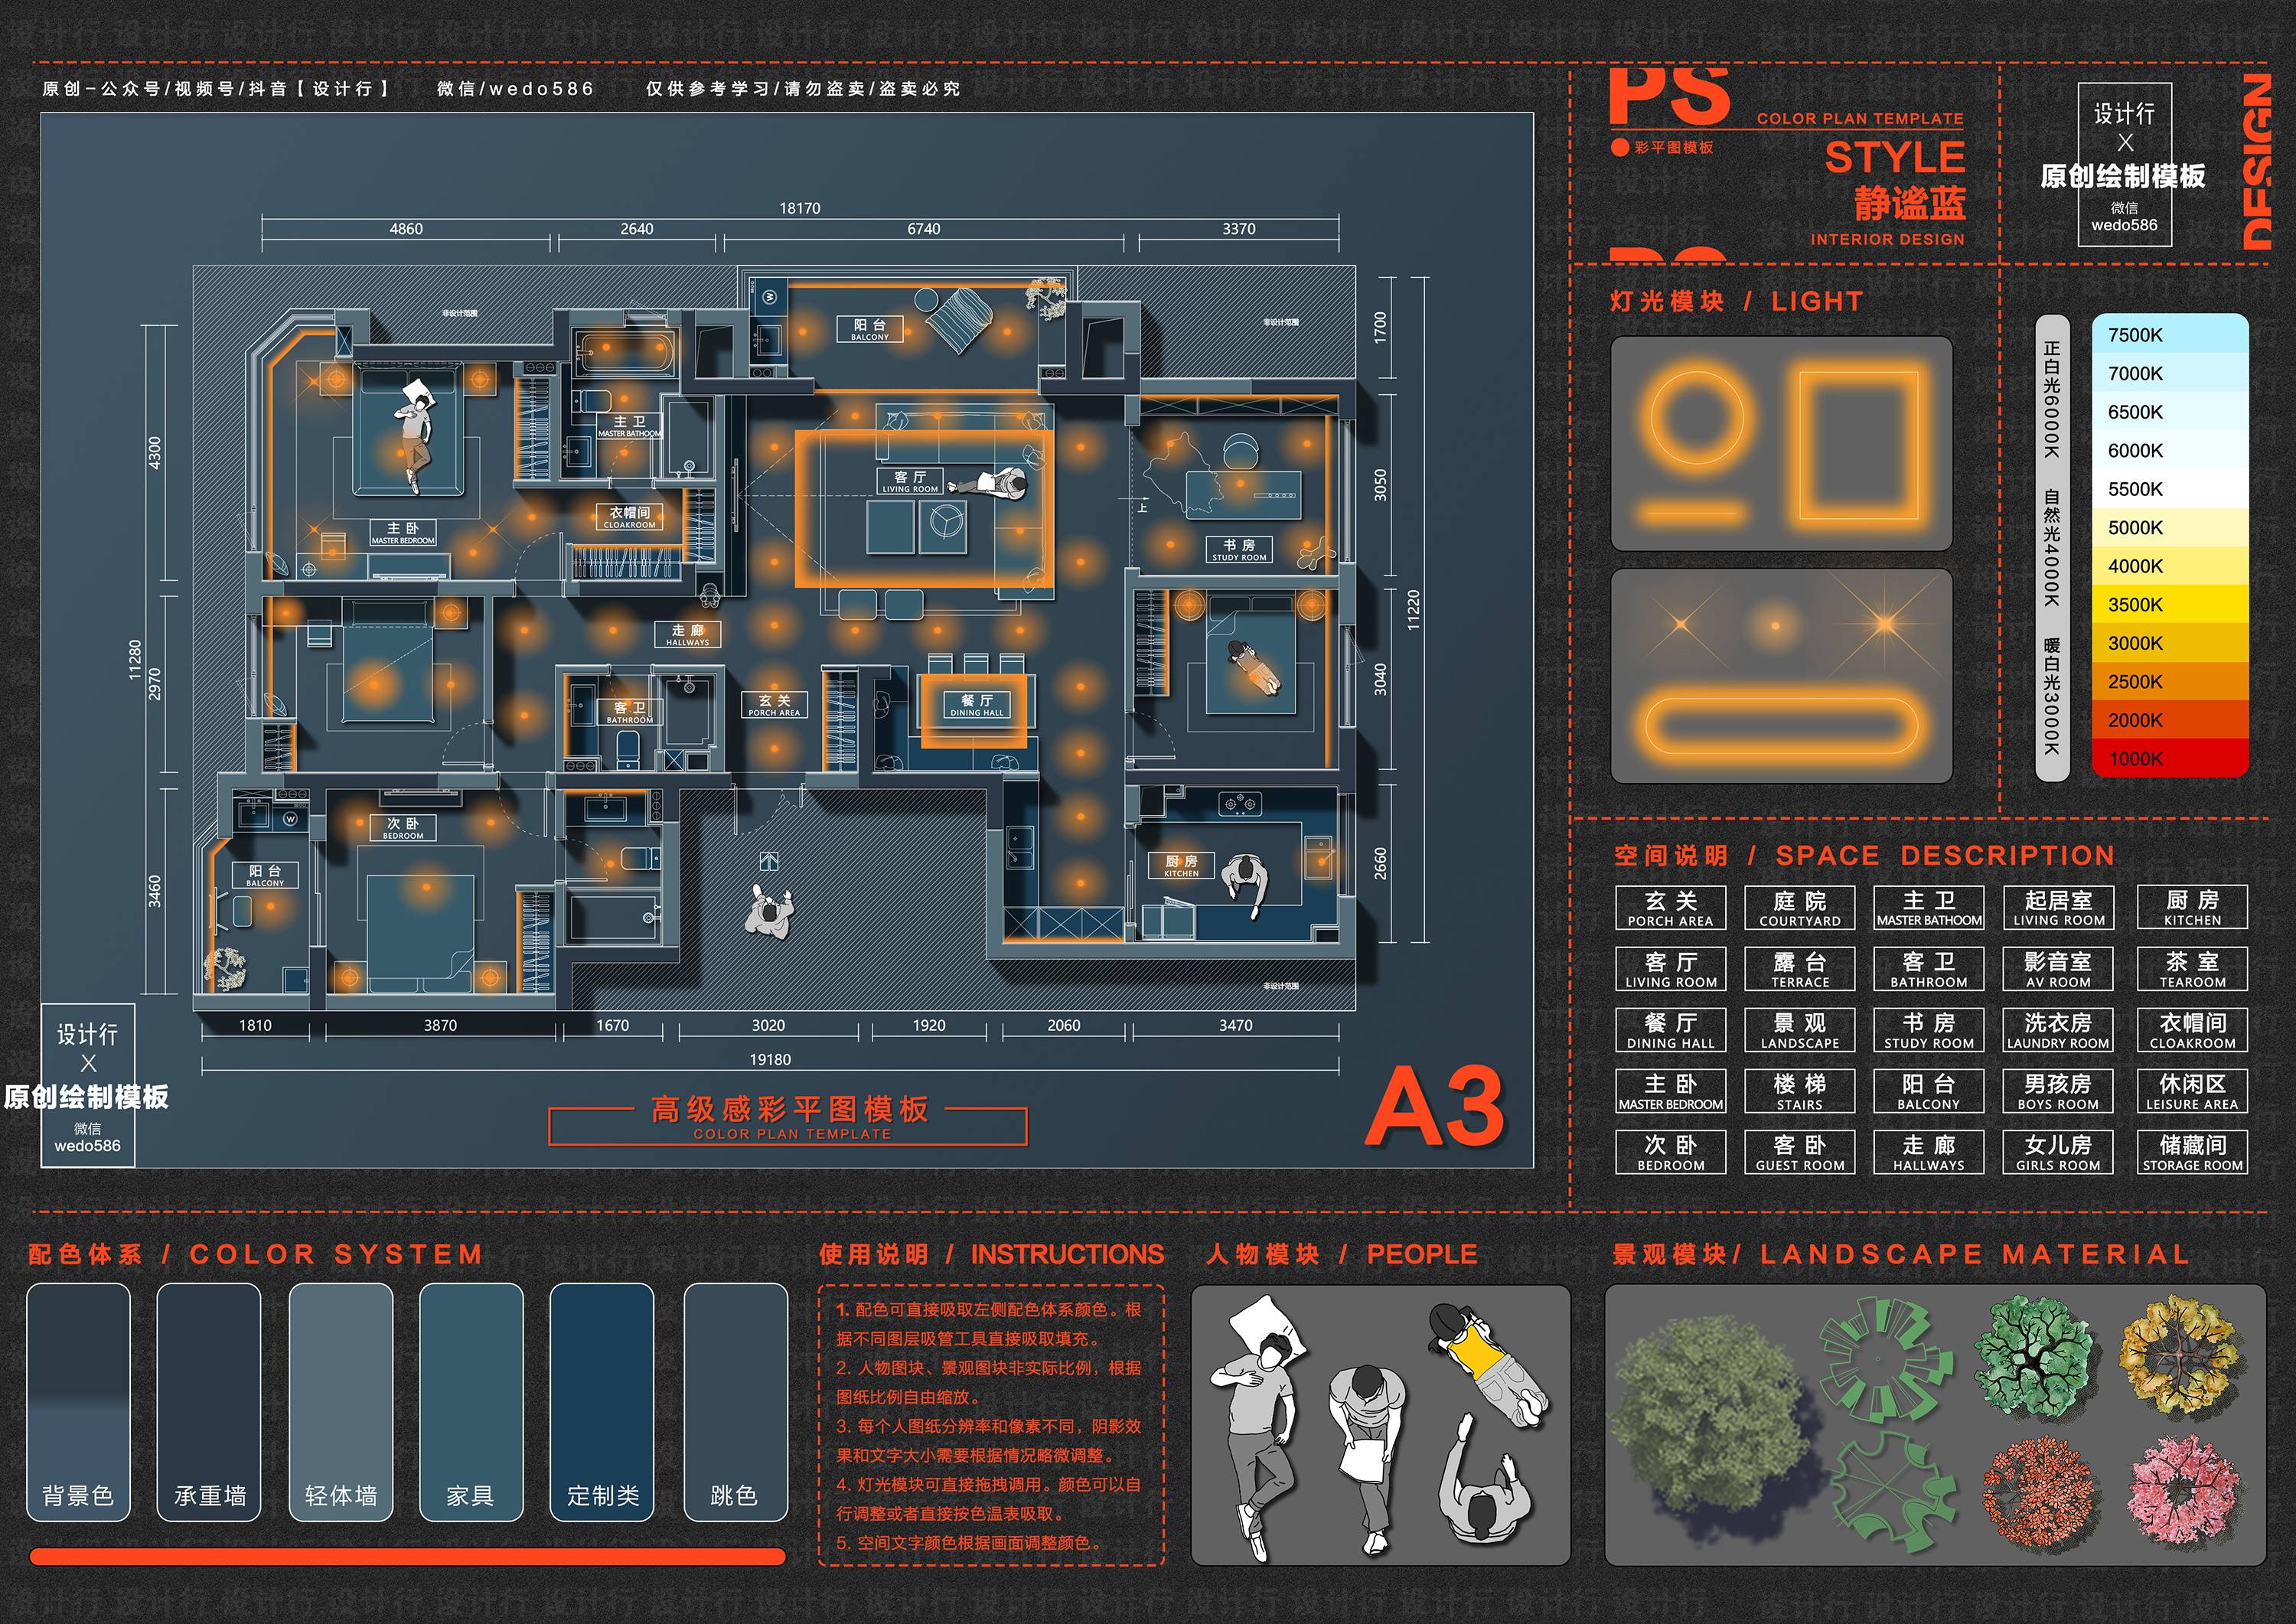Select the ring-shaped glowing light in the light module

[1697, 419]
